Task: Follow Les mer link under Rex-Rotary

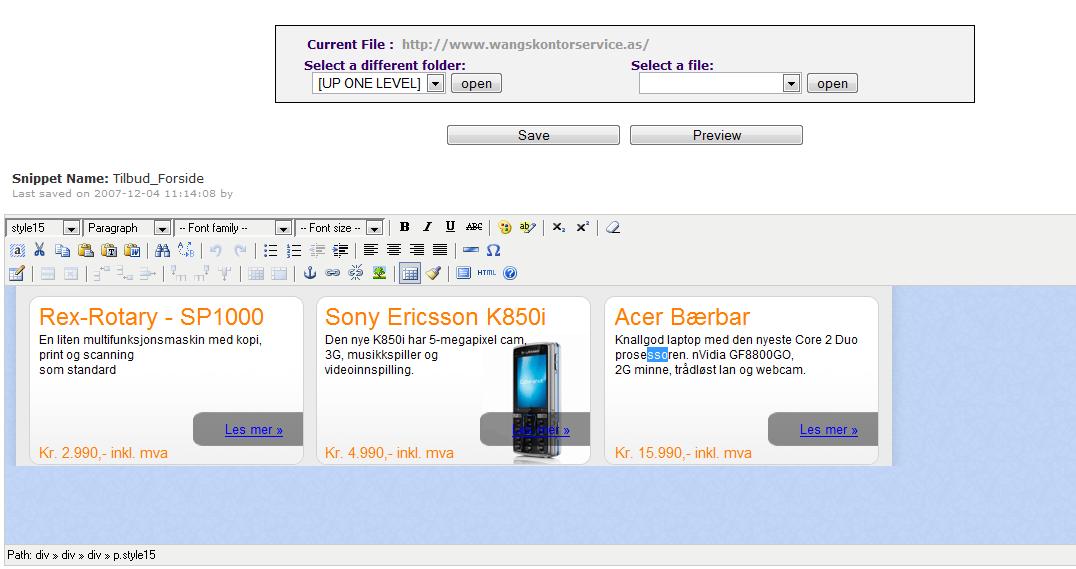Action: click(x=254, y=430)
